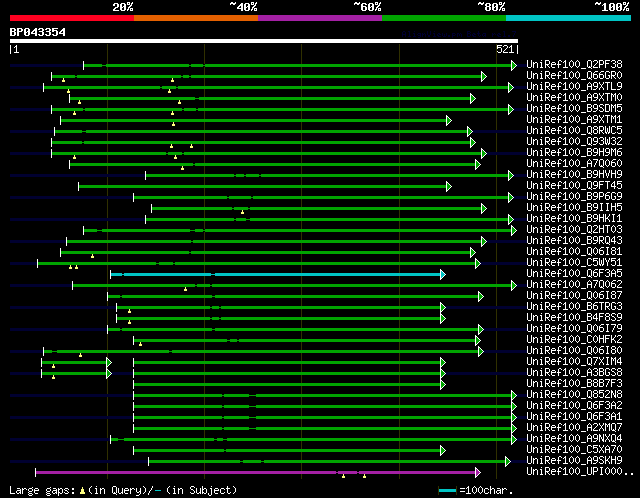This screenshot has width=640, height=498.
Task: Click the UniRef100_Q6F3A5 label
Action: [574, 274]
